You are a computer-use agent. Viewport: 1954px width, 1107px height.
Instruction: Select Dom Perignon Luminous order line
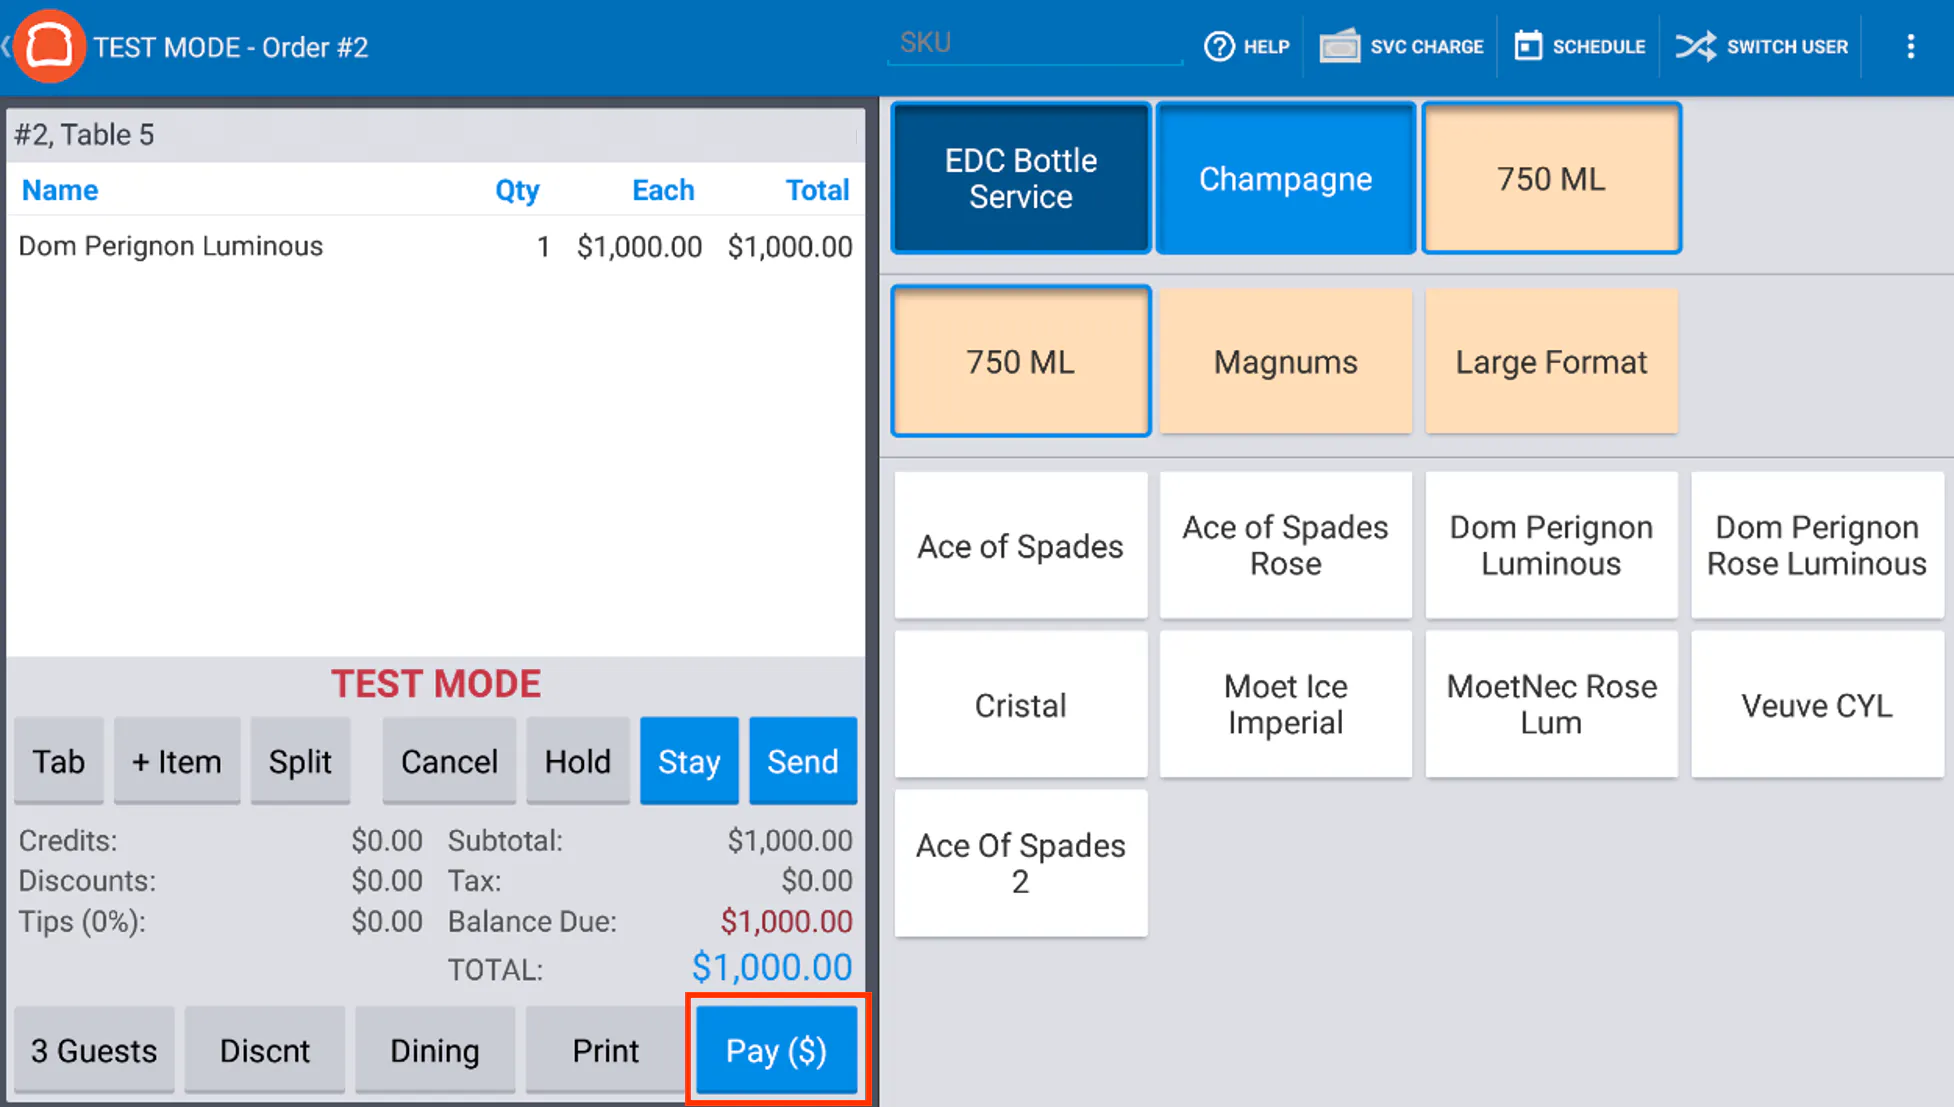pos(434,246)
